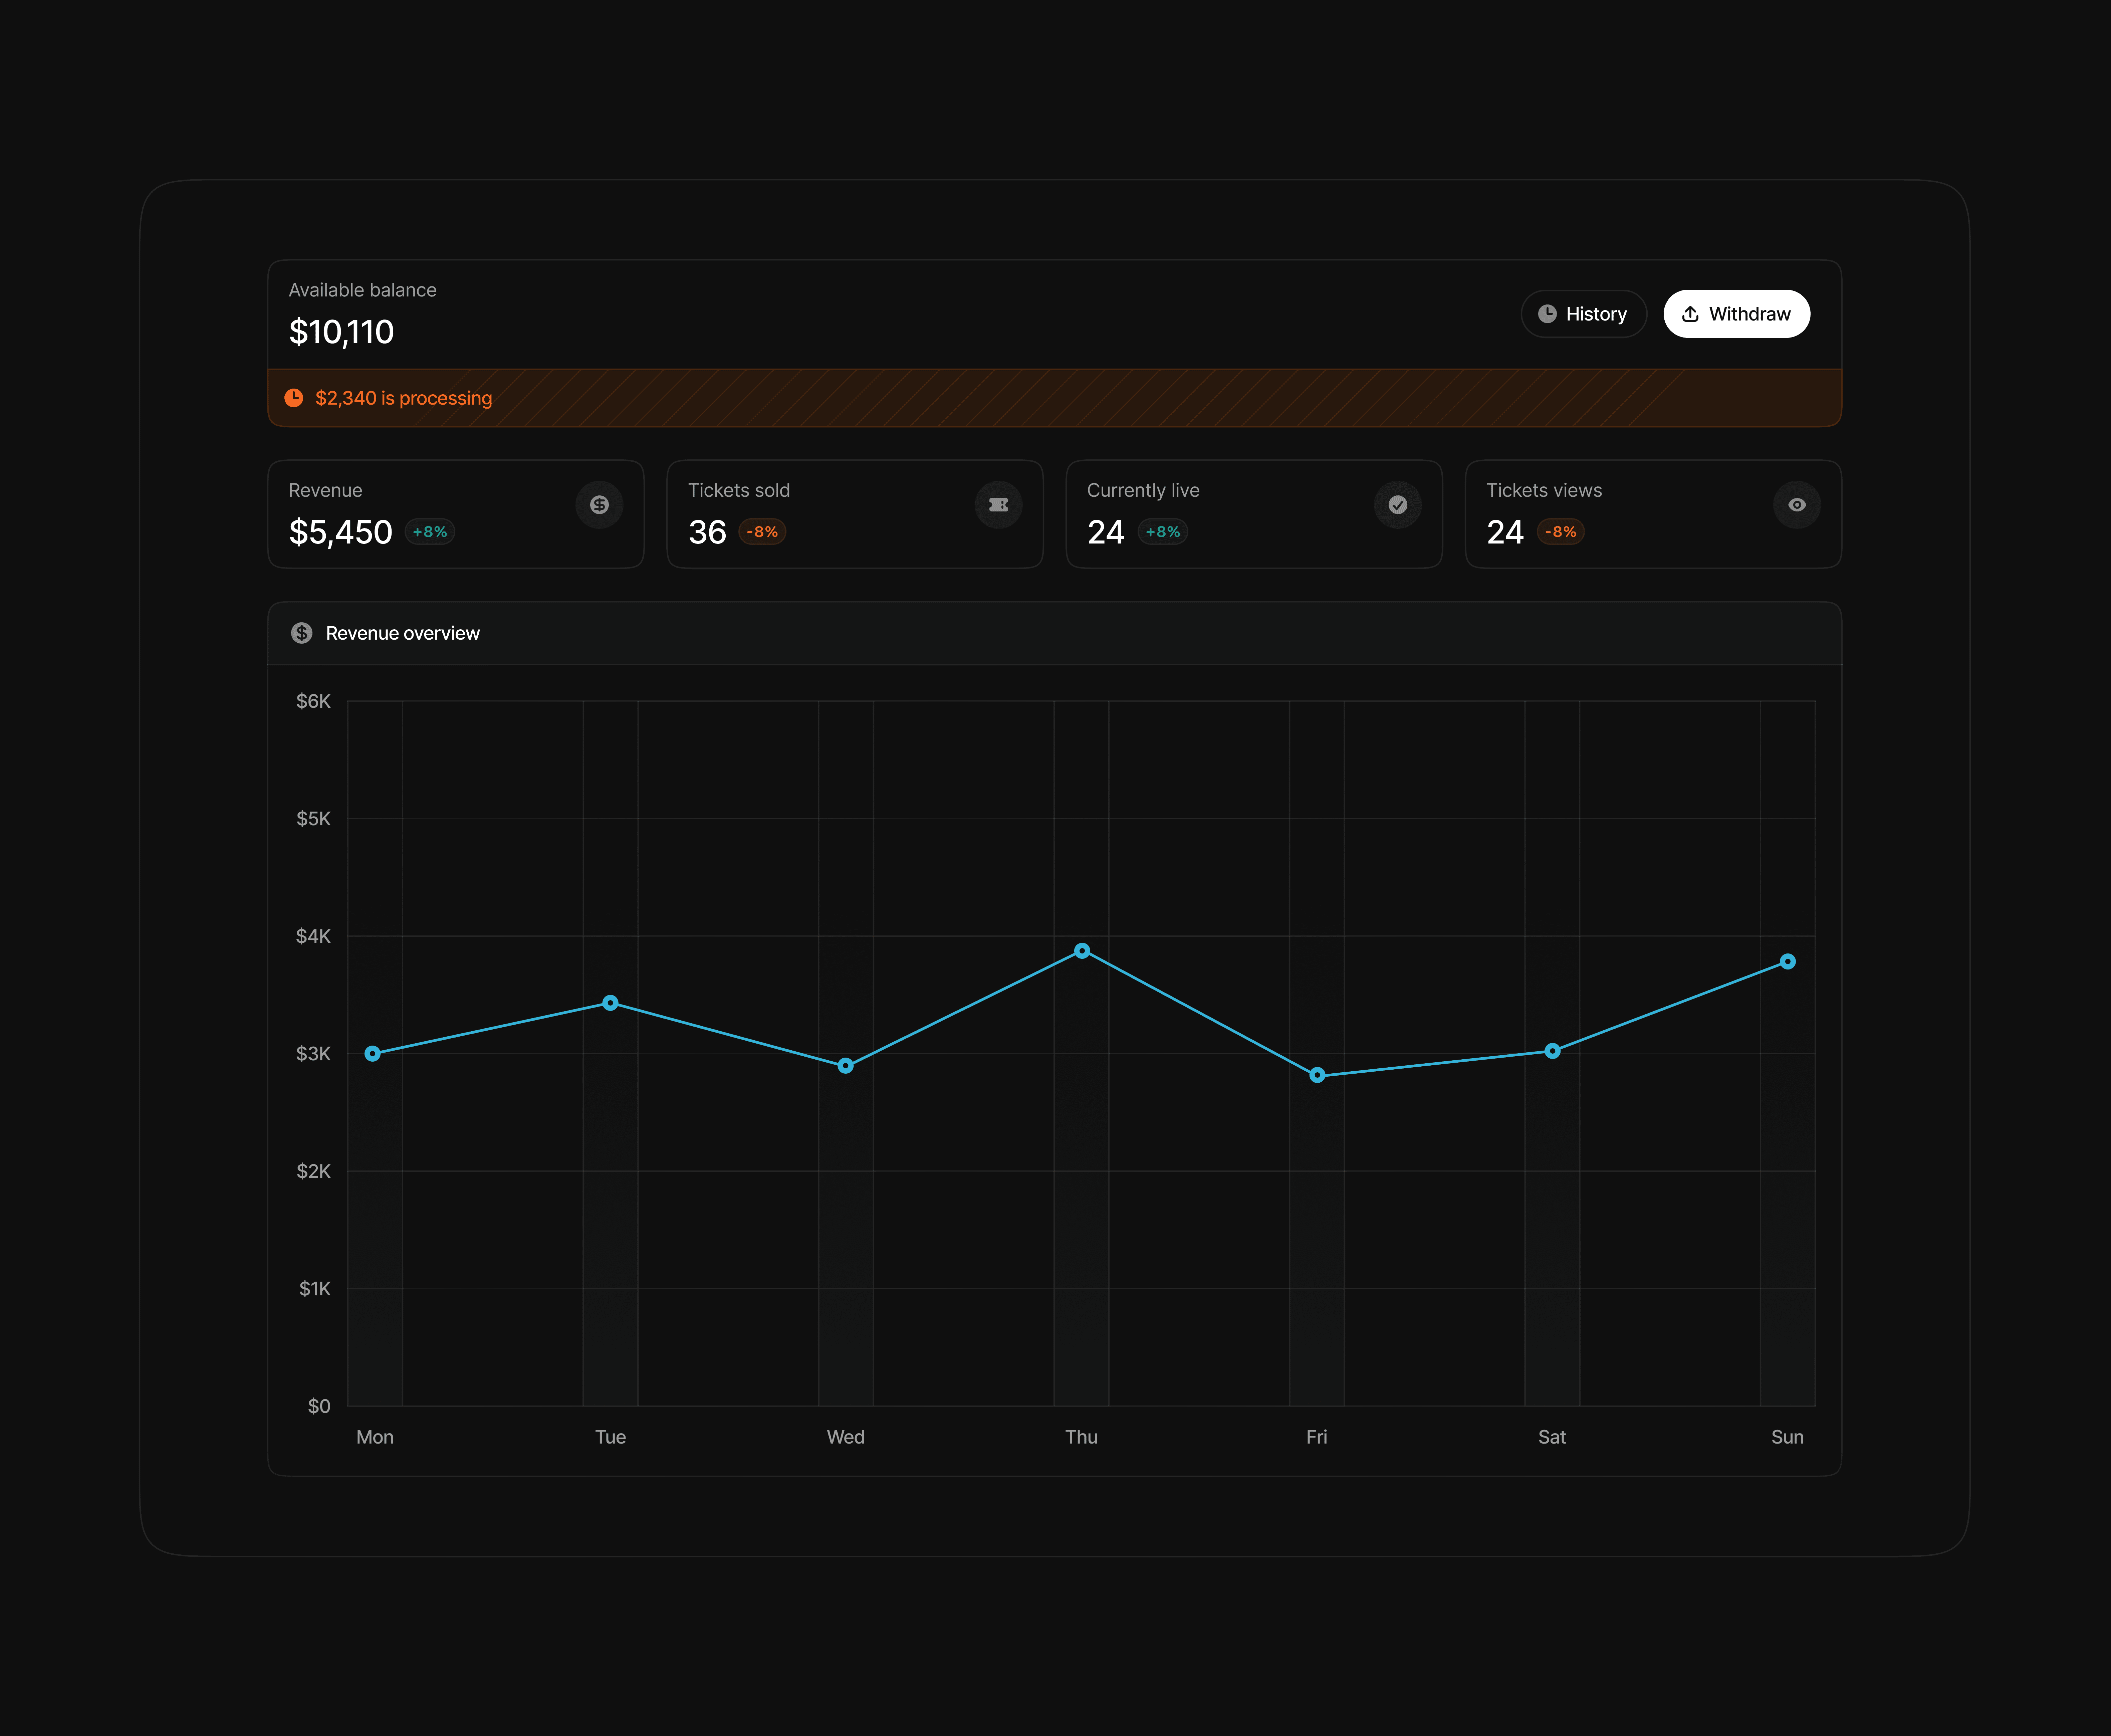Image resolution: width=2111 pixels, height=1736 pixels.
Task: Click the -8% badge next to Tickets sold
Action: click(x=762, y=532)
